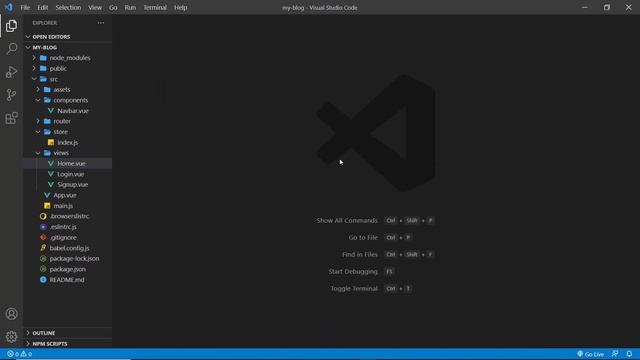Open .browserslistrc file
This screenshot has height=360, width=640.
click(67, 216)
